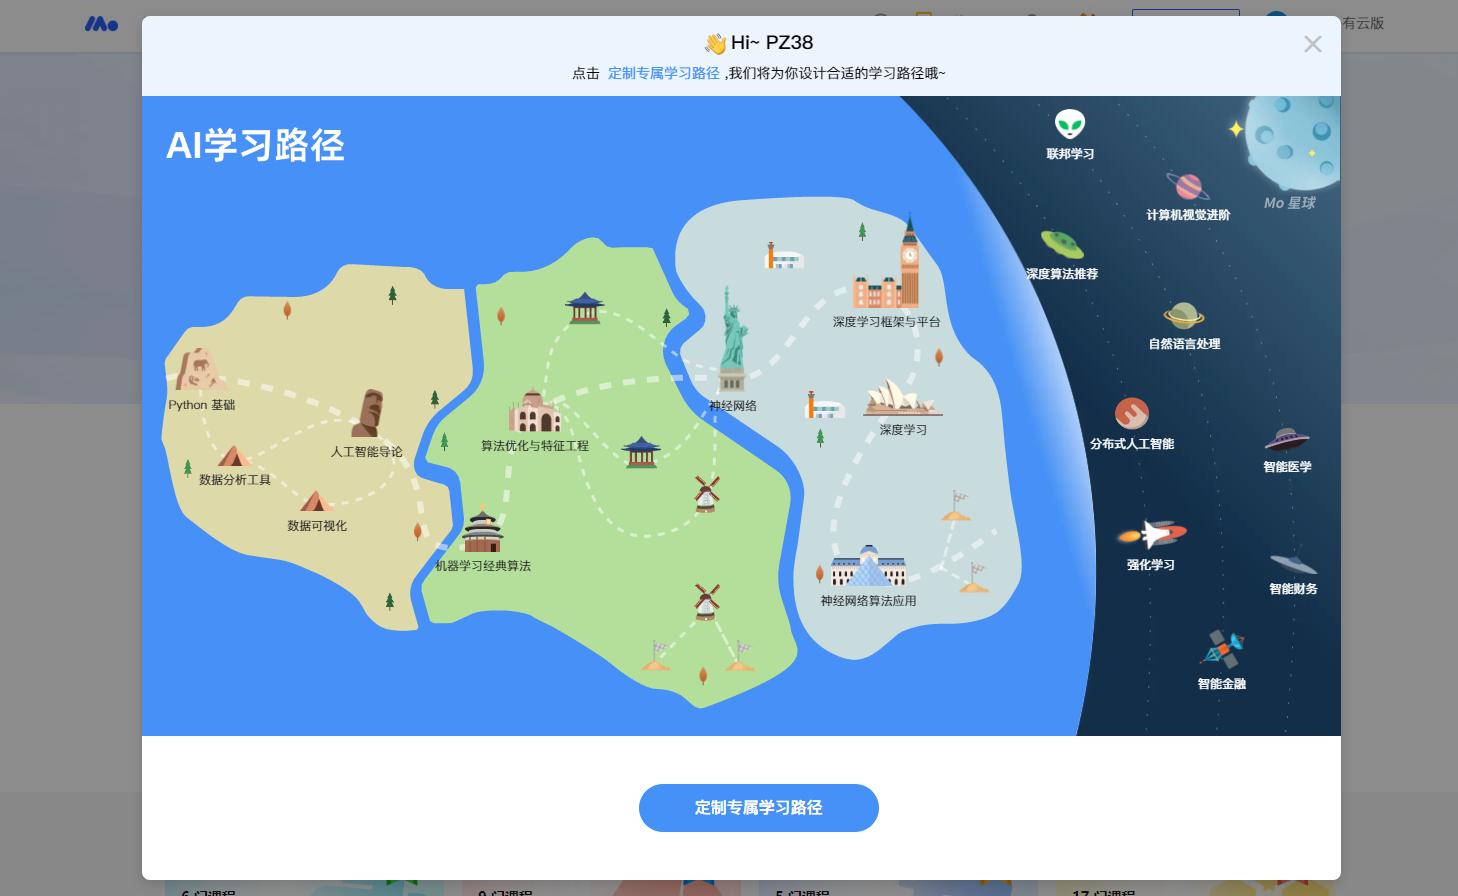Screen dimensions: 1458x896
Task: Open the green UFO 深度算法推荐 course
Action: pyautogui.click(x=1061, y=244)
